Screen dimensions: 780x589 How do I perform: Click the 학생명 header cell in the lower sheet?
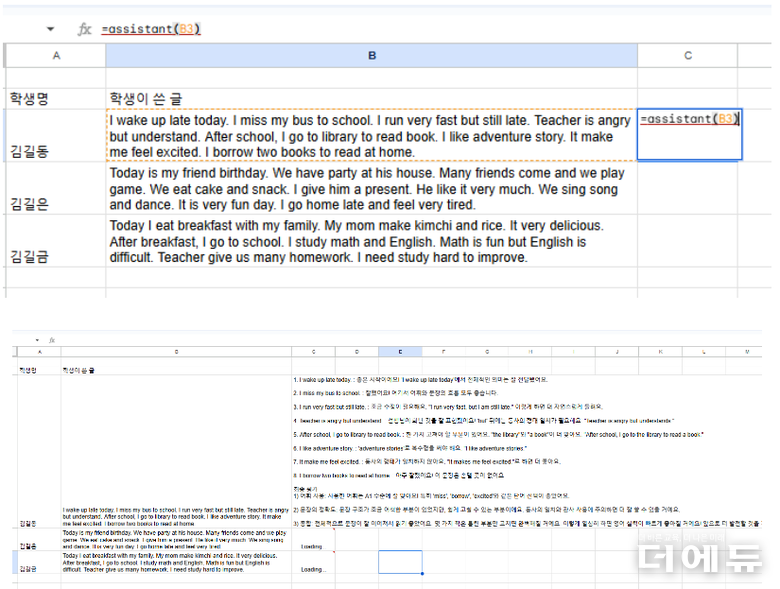point(39,370)
